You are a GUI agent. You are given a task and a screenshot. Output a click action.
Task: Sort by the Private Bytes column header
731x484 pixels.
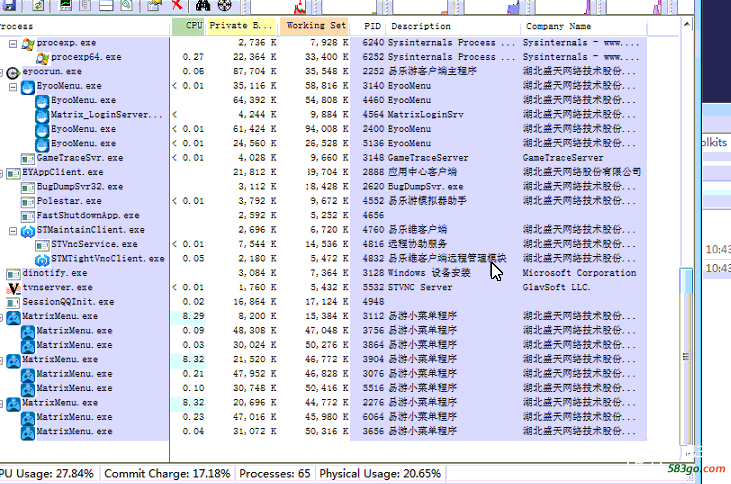(240, 26)
